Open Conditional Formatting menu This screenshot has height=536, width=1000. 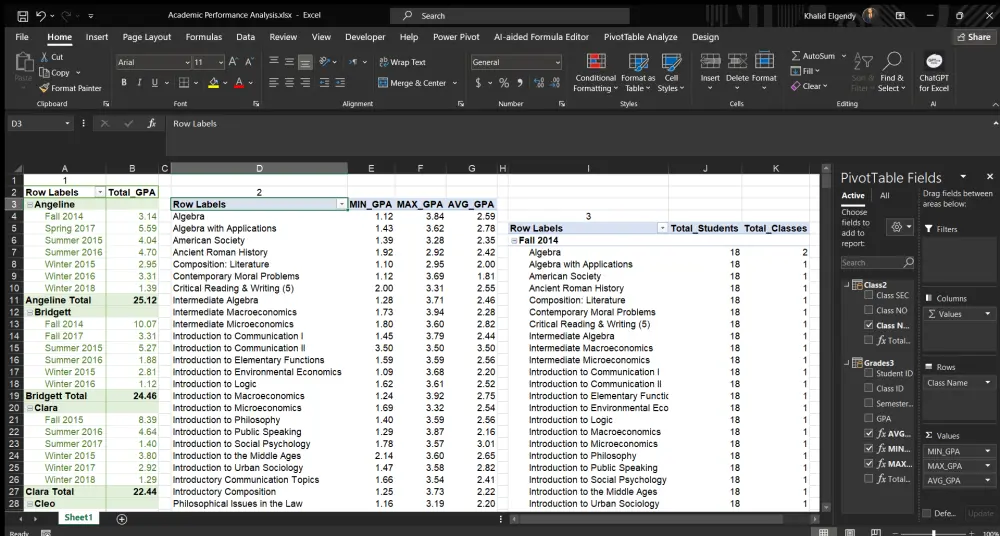(596, 73)
